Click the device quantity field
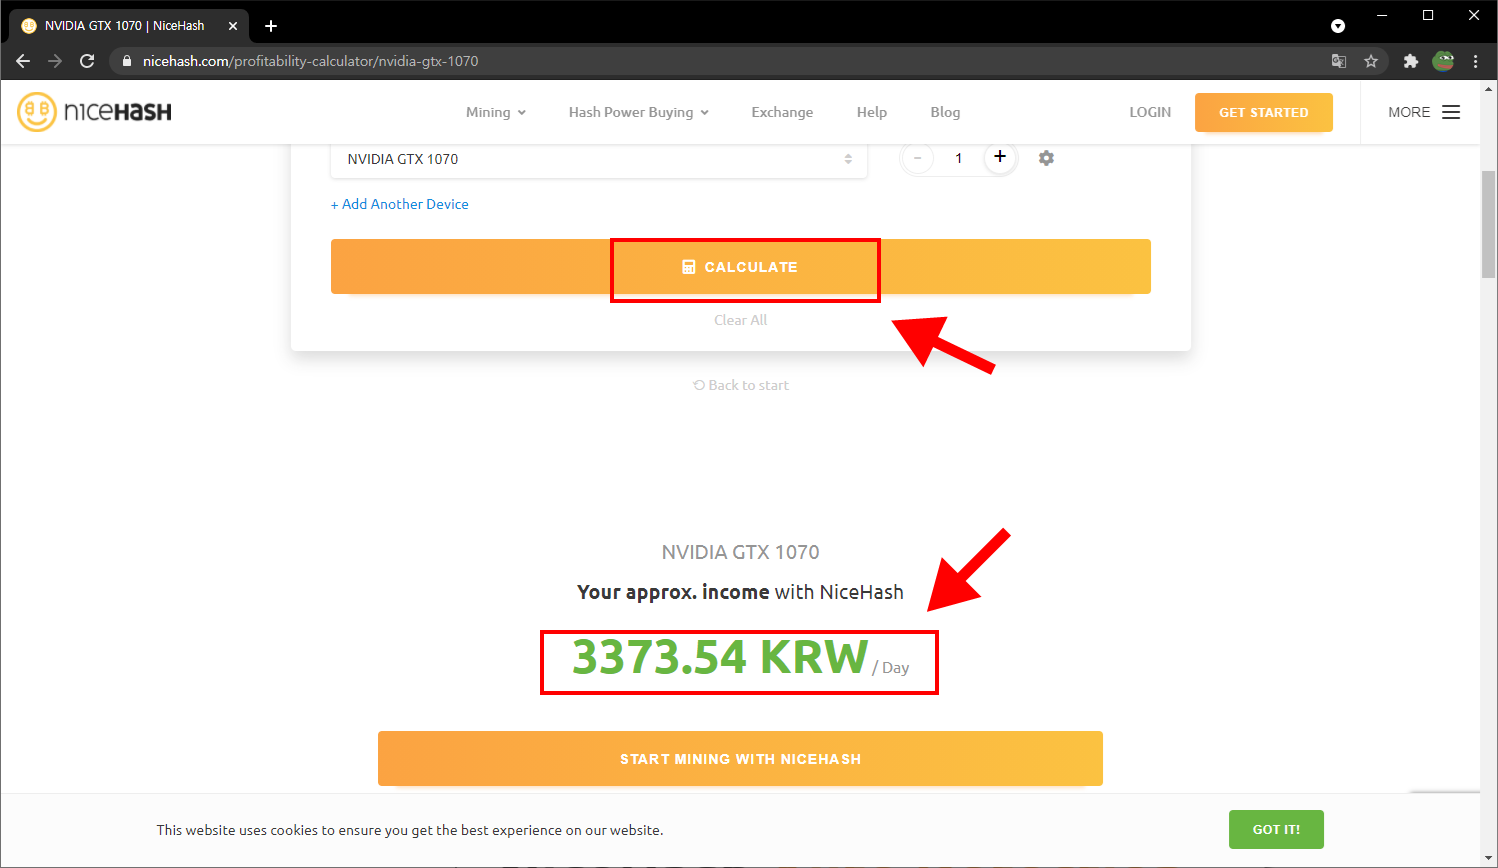Screen dimensions: 1498x868 pyautogui.click(x=958, y=158)
